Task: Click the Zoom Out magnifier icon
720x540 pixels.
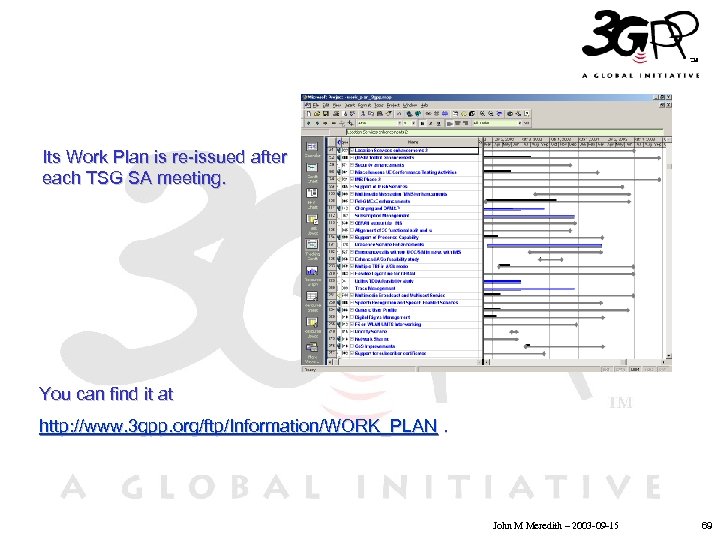Action: [490, 113]
